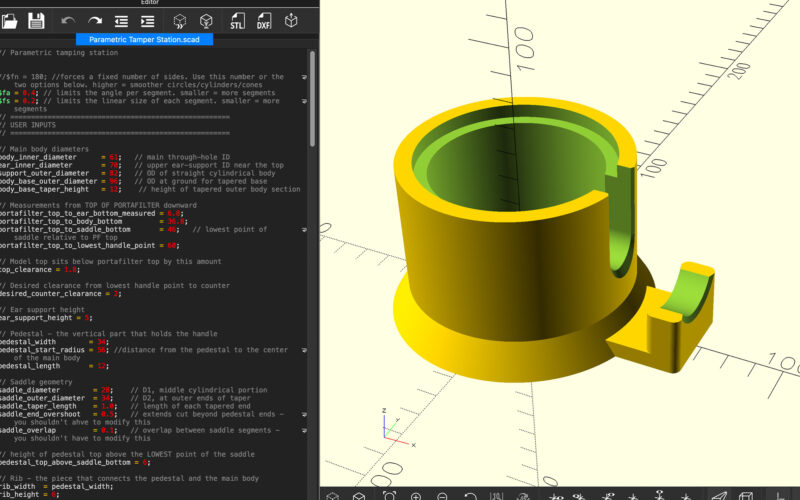Click the rib_width = pedestal_width line

pos(57,486)
